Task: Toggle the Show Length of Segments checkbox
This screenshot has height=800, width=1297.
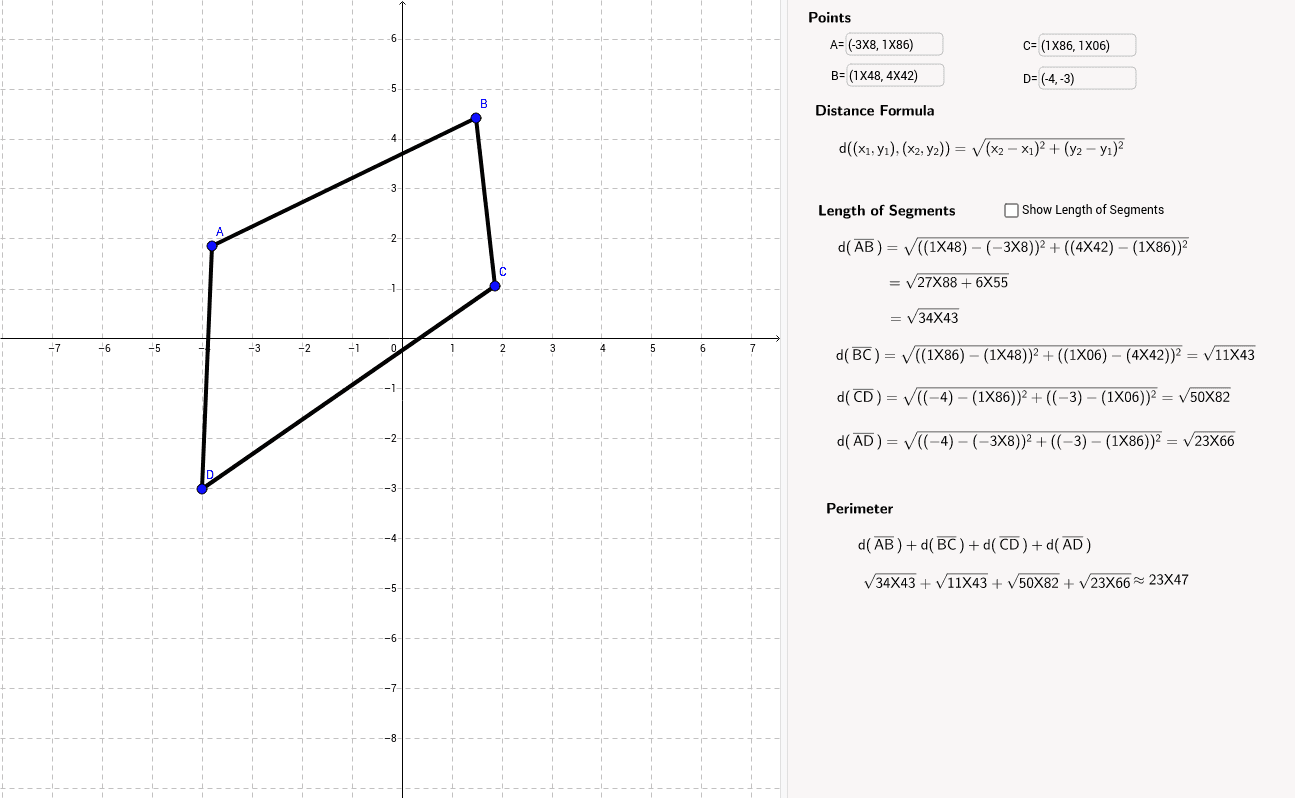Action: point(1012,210)
